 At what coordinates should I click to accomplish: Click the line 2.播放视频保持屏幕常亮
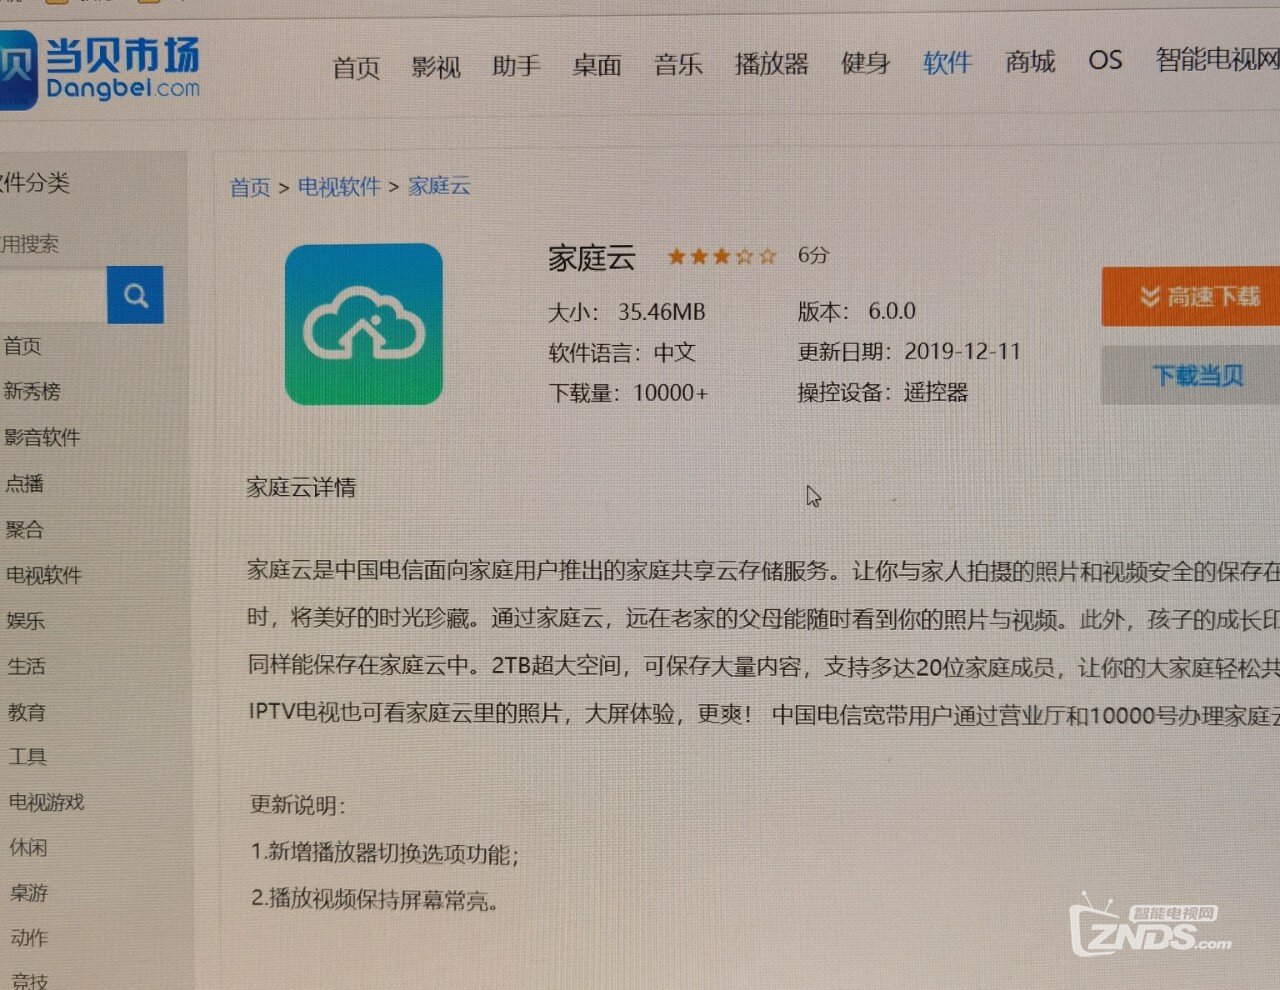click(x=374, y=899)
